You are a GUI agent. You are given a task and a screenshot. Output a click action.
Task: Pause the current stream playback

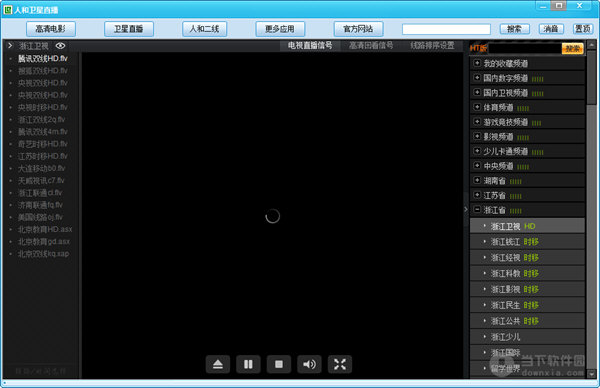click(x=248, y=364)
